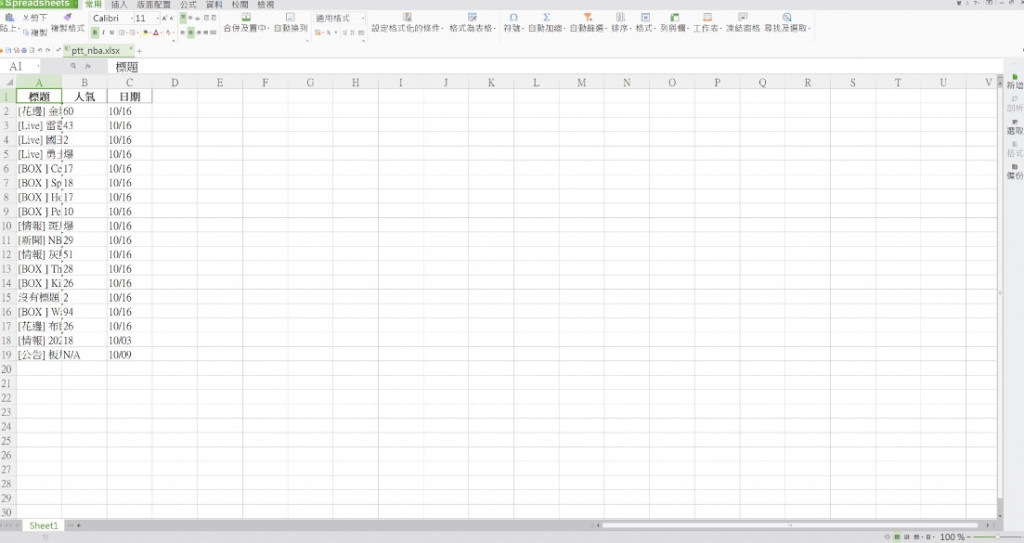
Task: Click 自動加總 AutoSum sigma icon
Action: [546, 23]
